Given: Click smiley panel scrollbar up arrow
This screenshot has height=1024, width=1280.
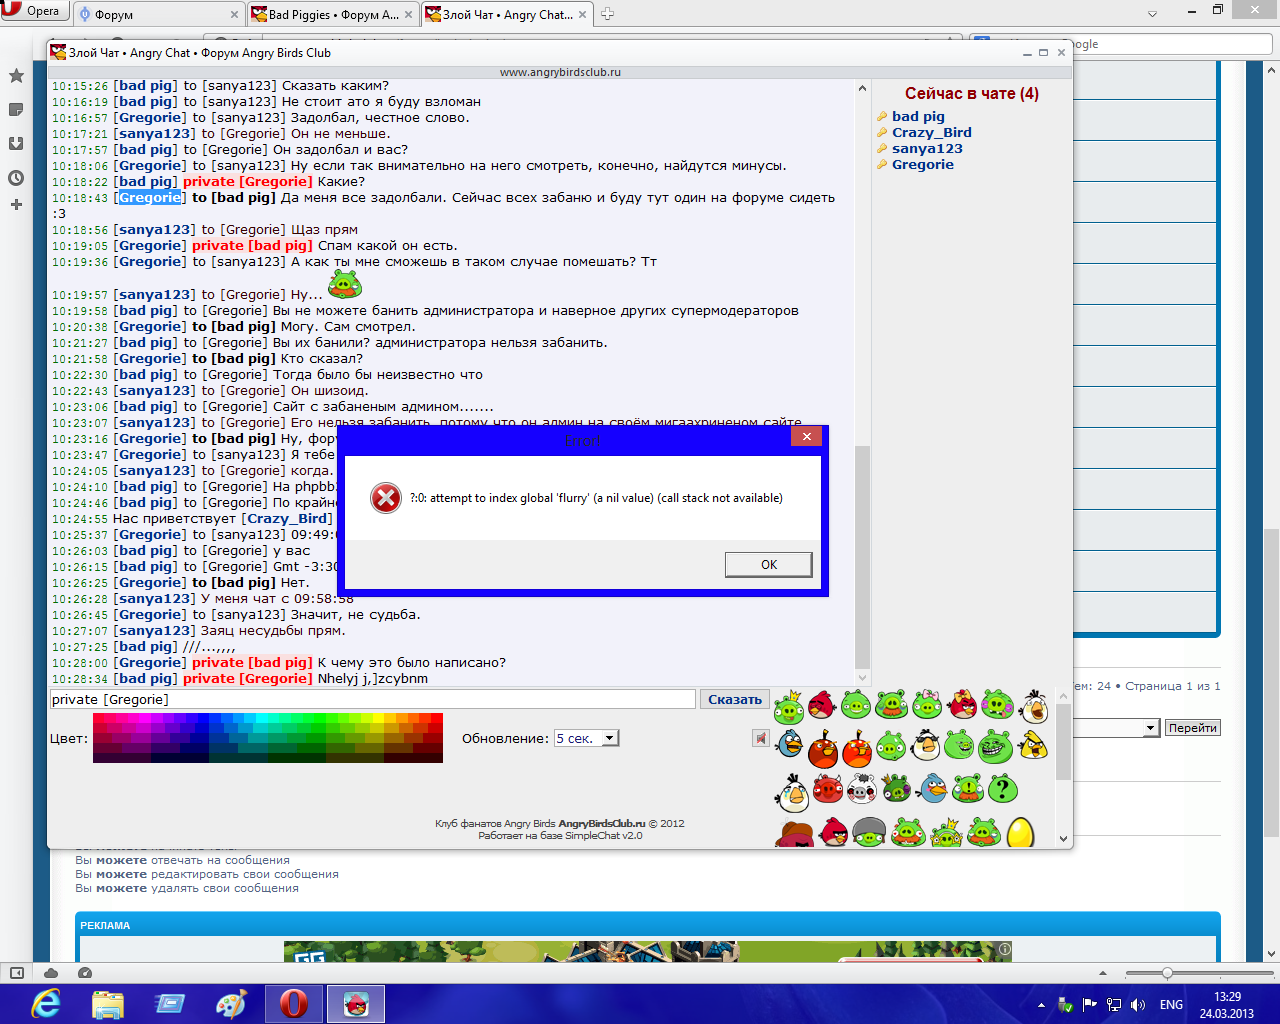Looking at the screenshot, I should [x=1063, y=696].
